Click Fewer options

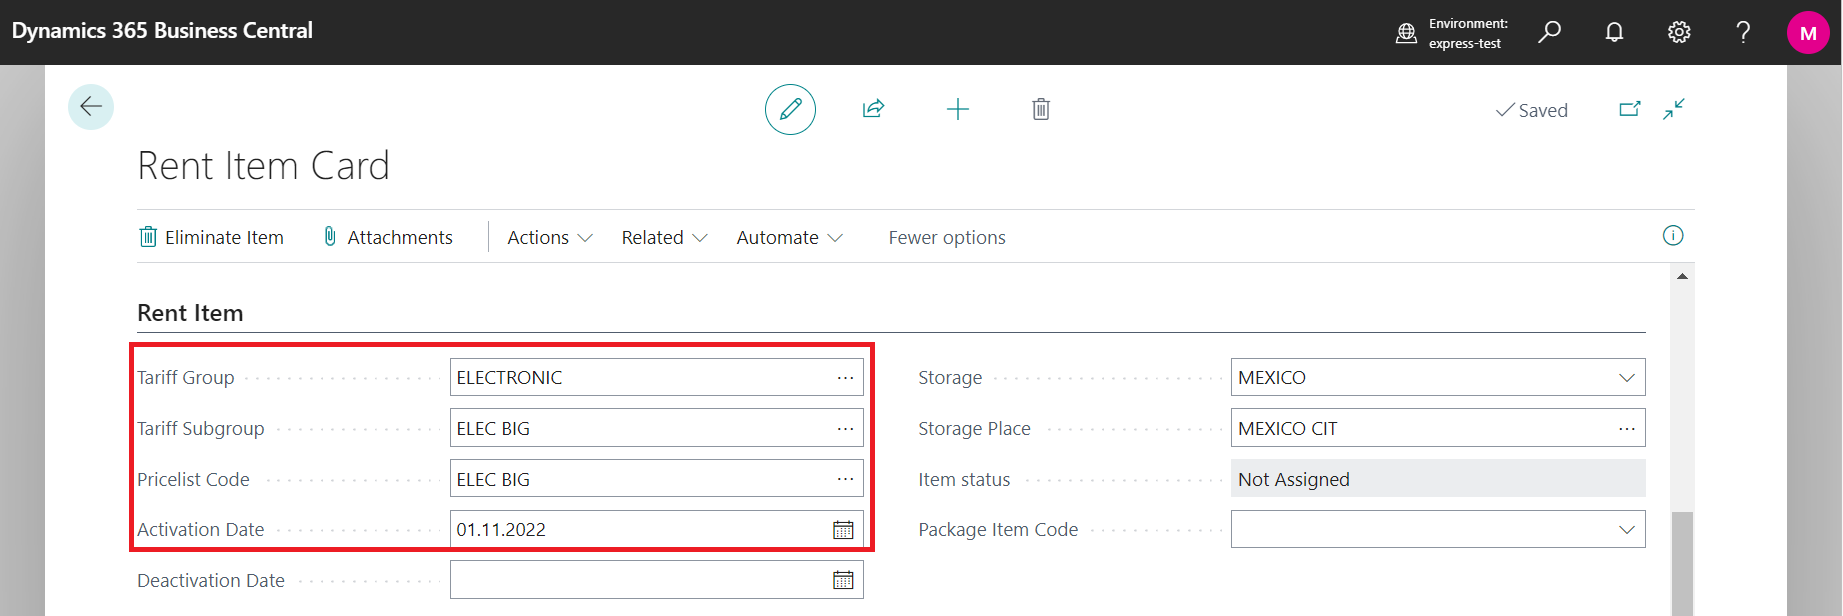(x=946, y=238)
